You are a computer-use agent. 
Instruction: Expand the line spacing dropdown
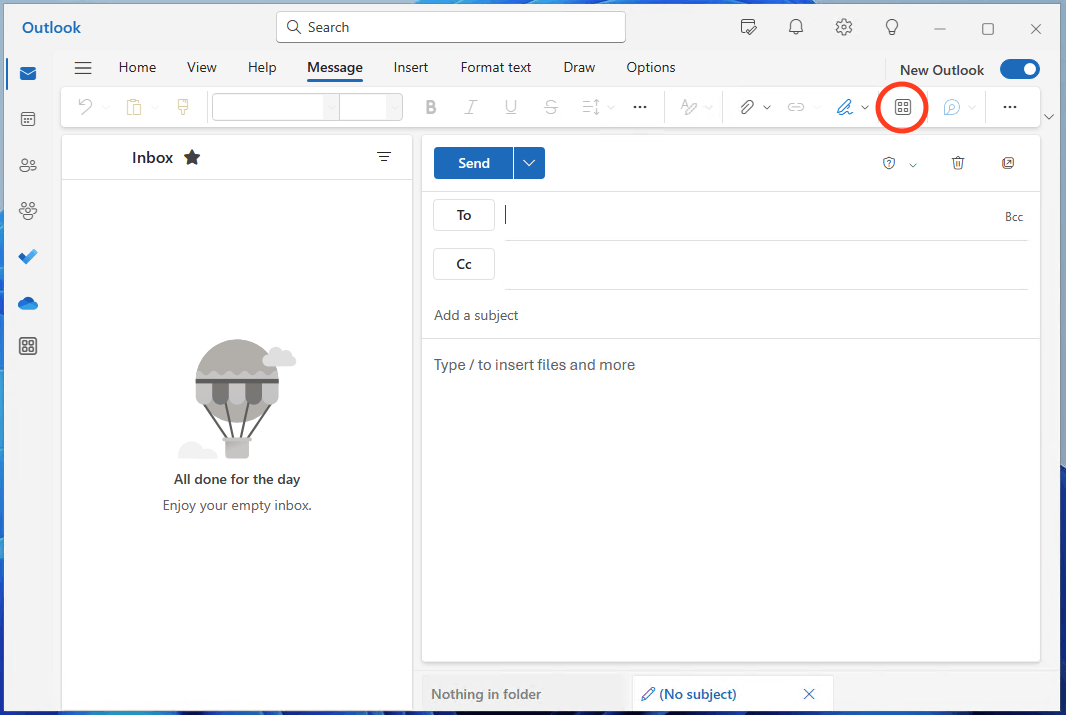point(611,107)
